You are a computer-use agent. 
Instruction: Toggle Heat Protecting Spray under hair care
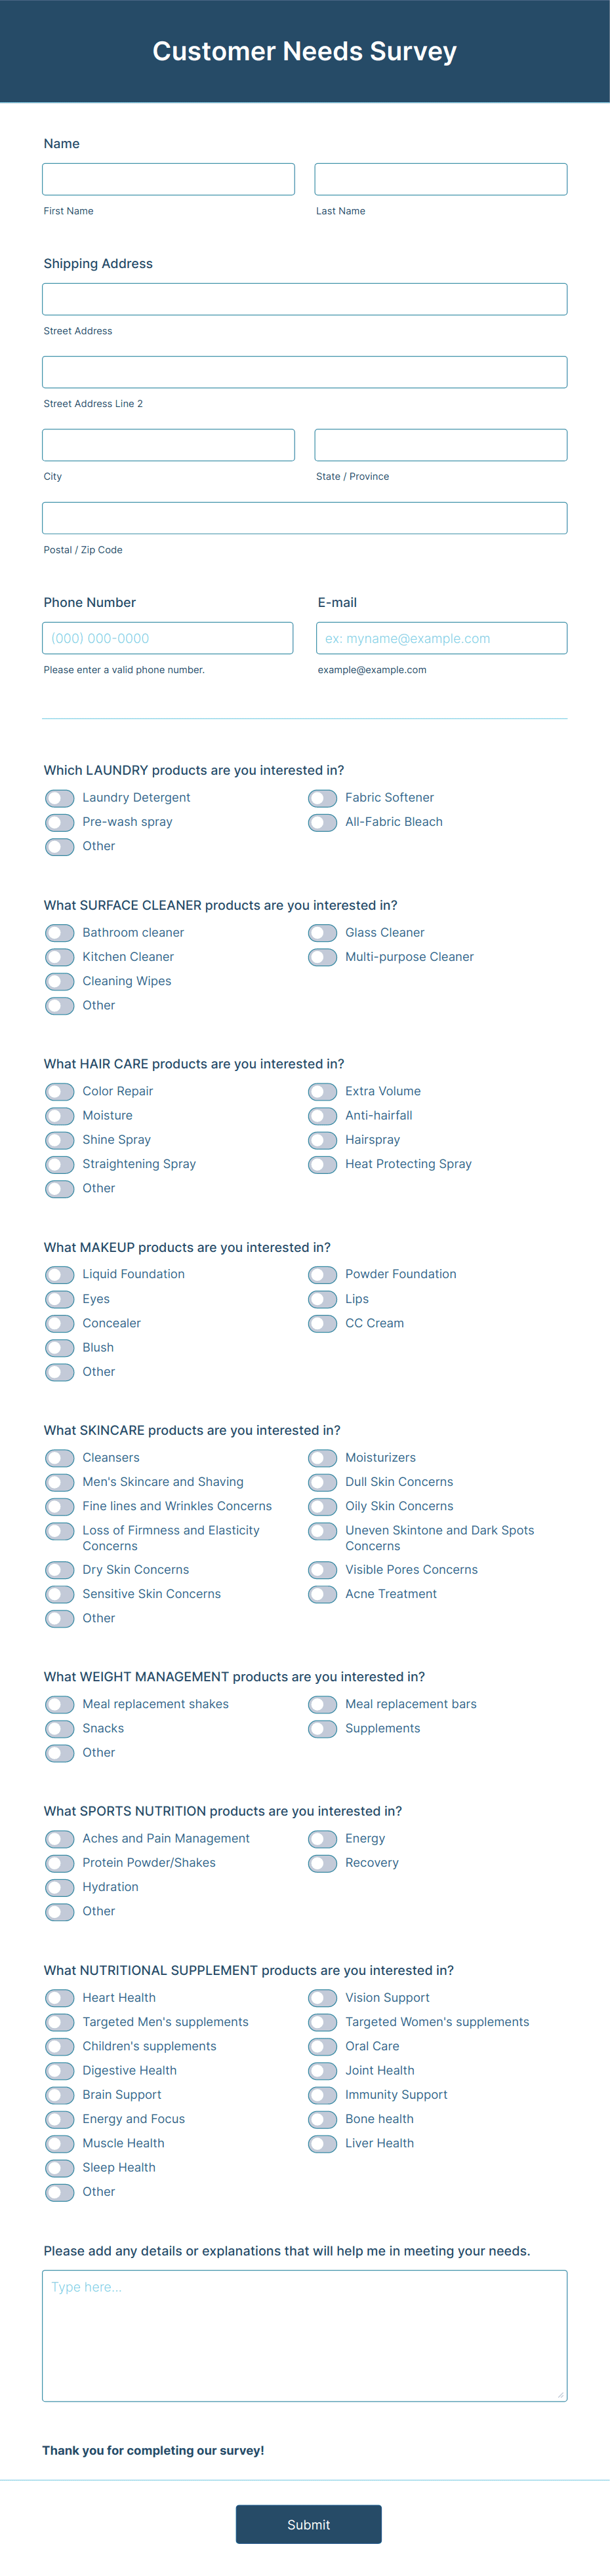tap(322, 1164)
